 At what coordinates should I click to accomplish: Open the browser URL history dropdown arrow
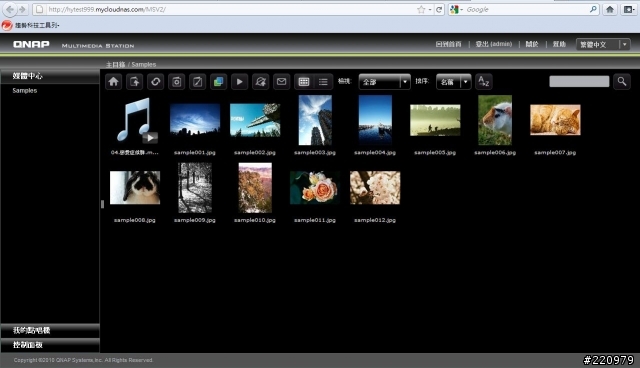click(x=430, y=10)
